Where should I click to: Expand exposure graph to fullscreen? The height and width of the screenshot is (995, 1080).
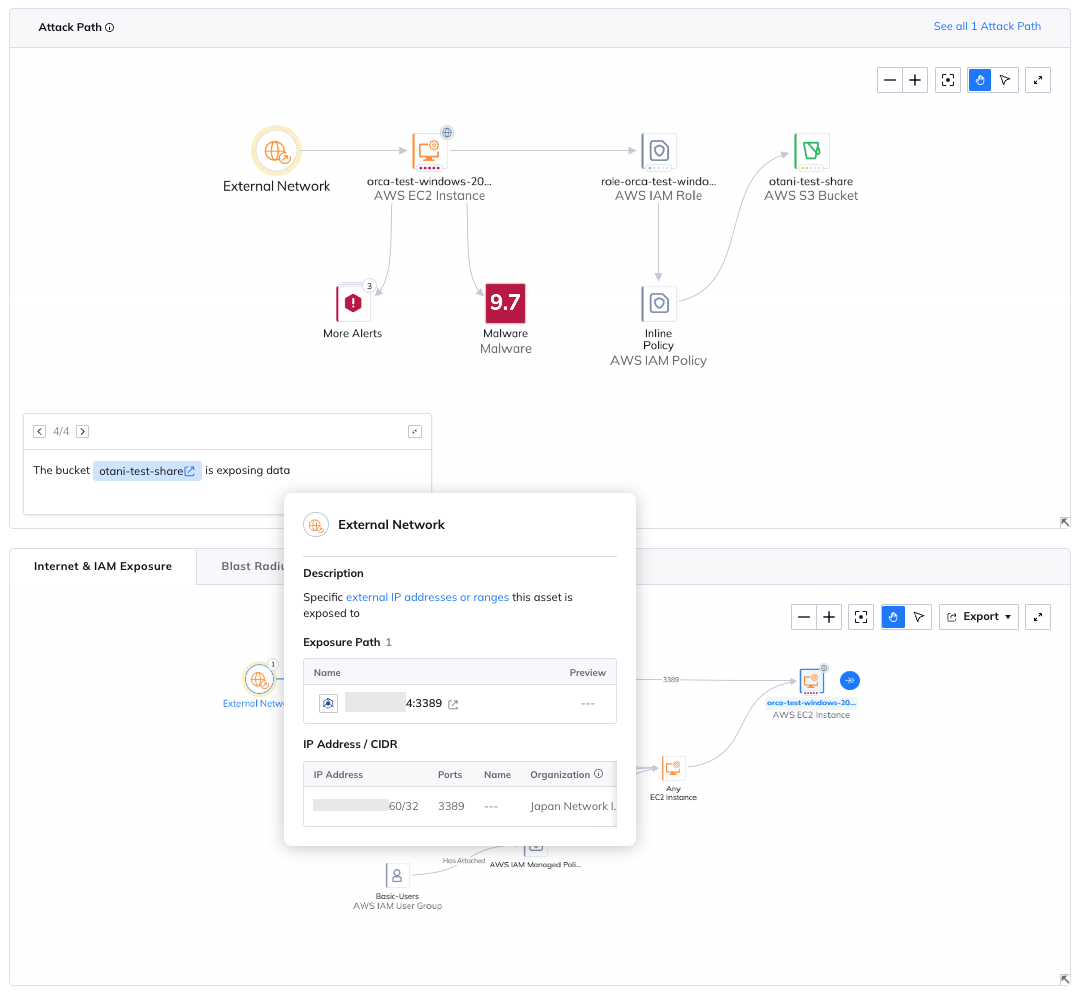pos(1038,617)
